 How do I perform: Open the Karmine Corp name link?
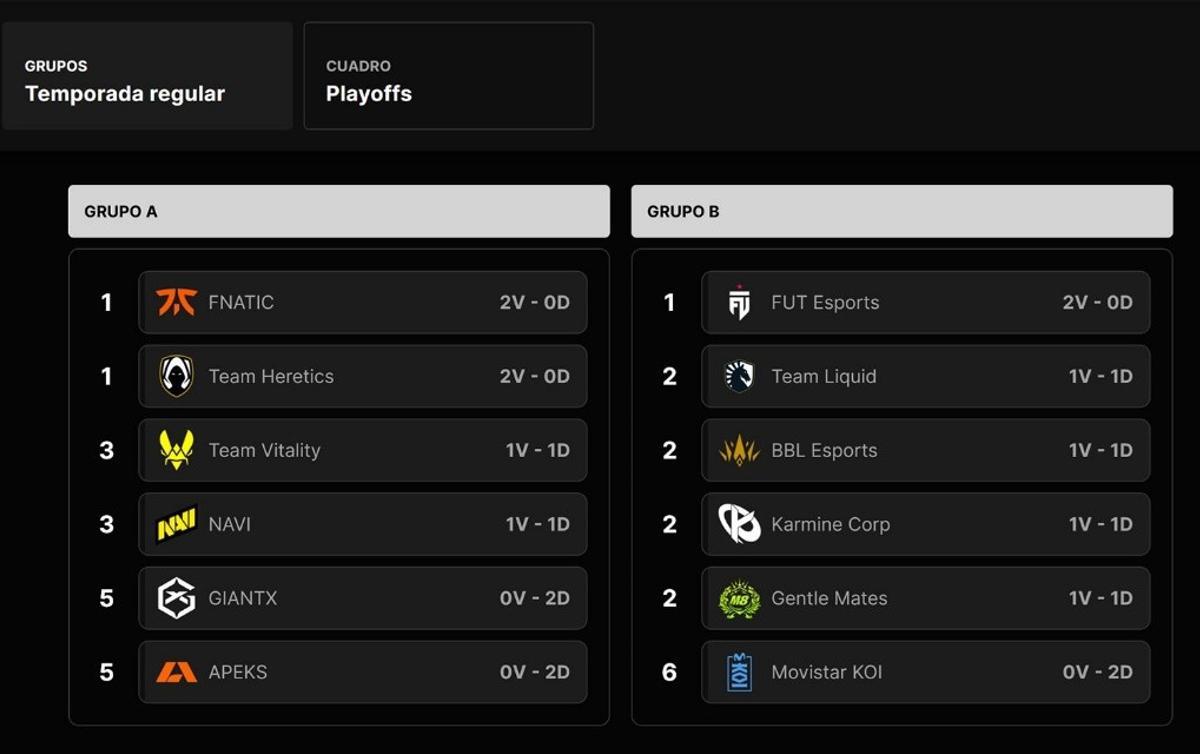[x=830, y=524]
